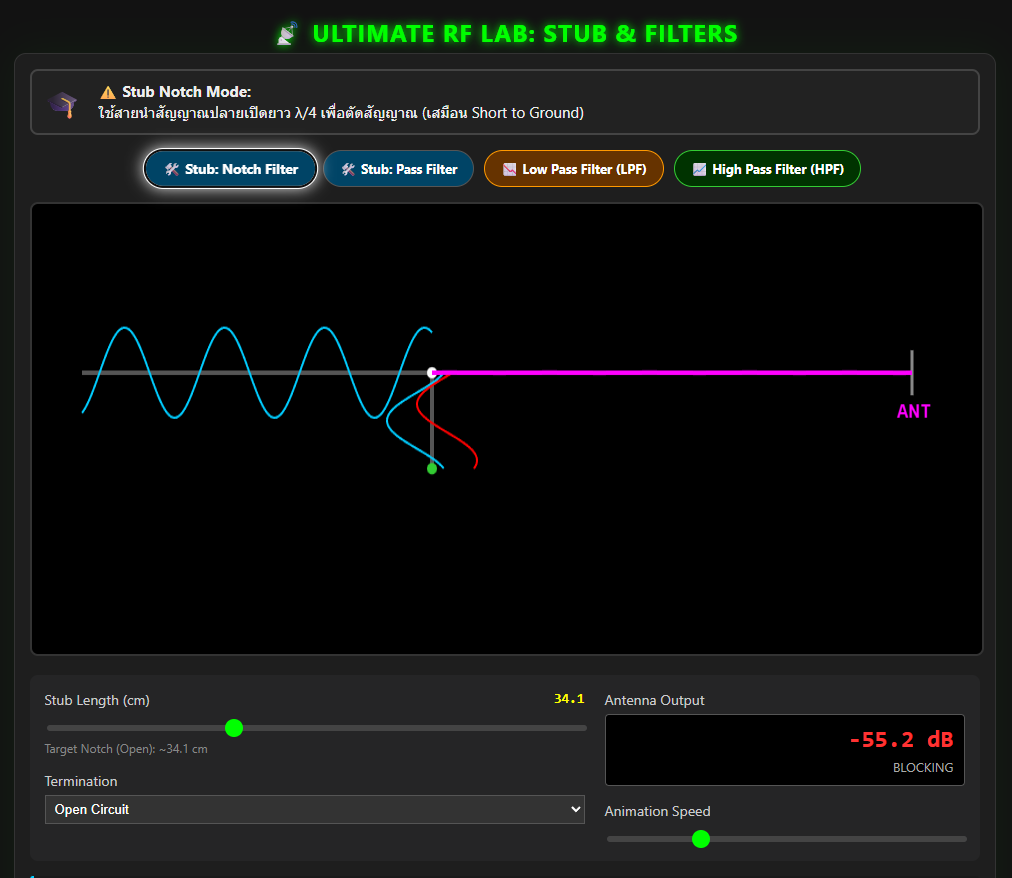Click the white junction node on the line
The image size is (1012, 878).
(432, 373)
